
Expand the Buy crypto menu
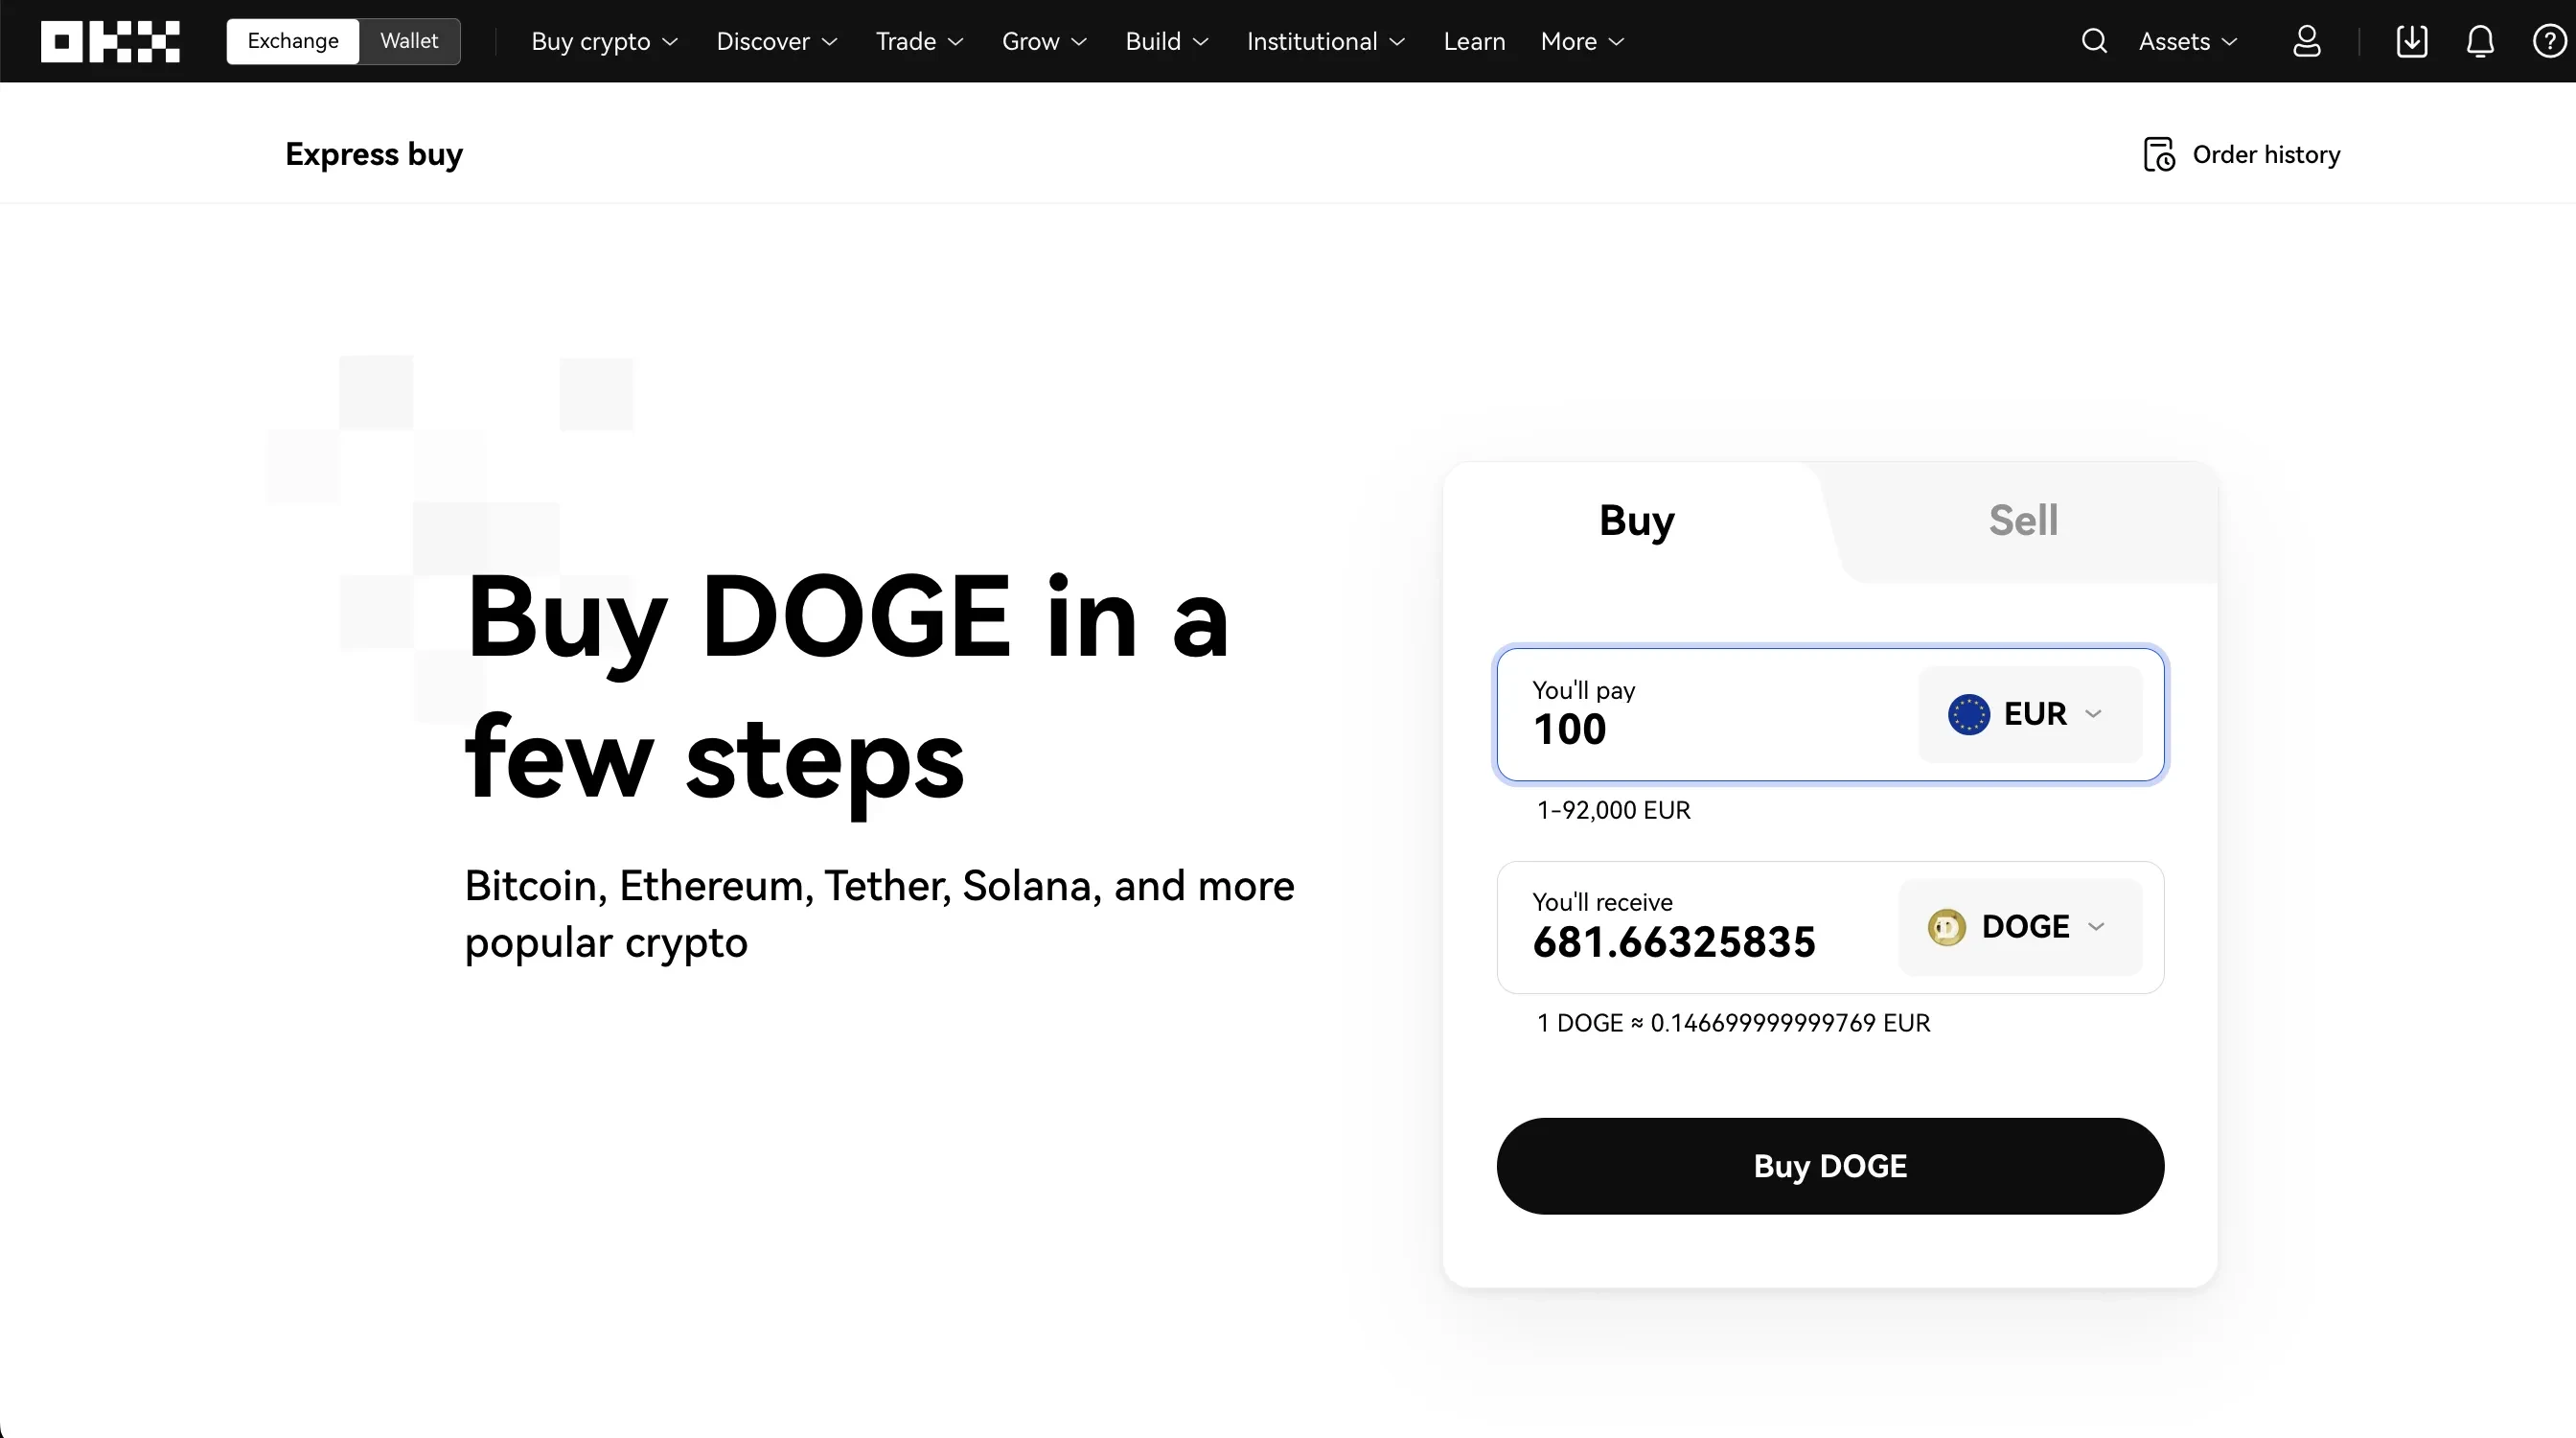click(604, 41)
